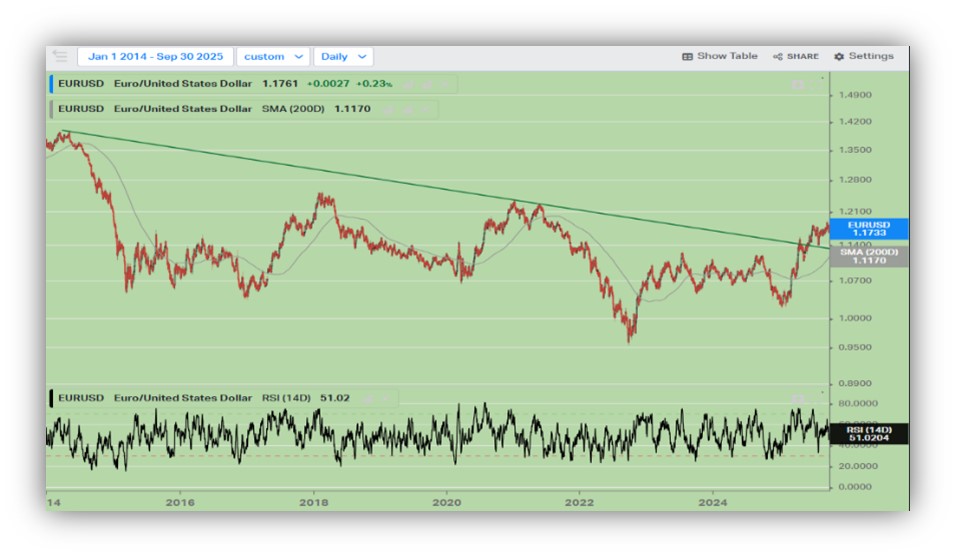This screenshot has width=956, height=557.
Task: Click the Show Table text label
Action: point(727,57)
